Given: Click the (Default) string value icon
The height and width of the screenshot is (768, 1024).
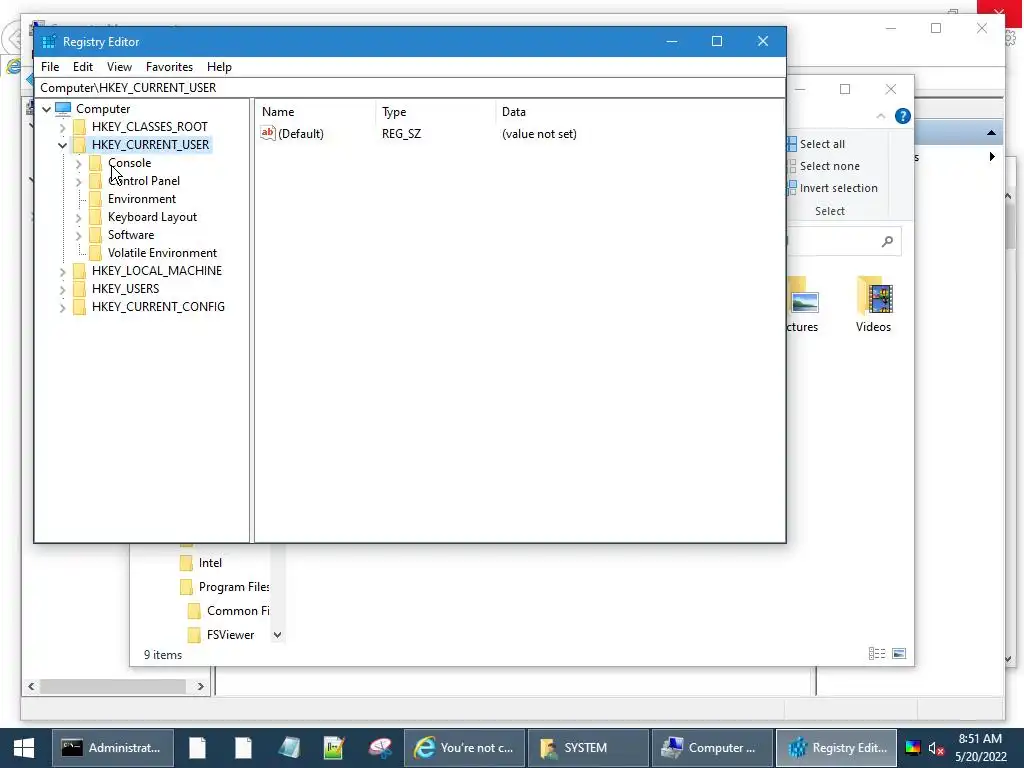Looking at the screenshot, I should [x=268, y=133].
